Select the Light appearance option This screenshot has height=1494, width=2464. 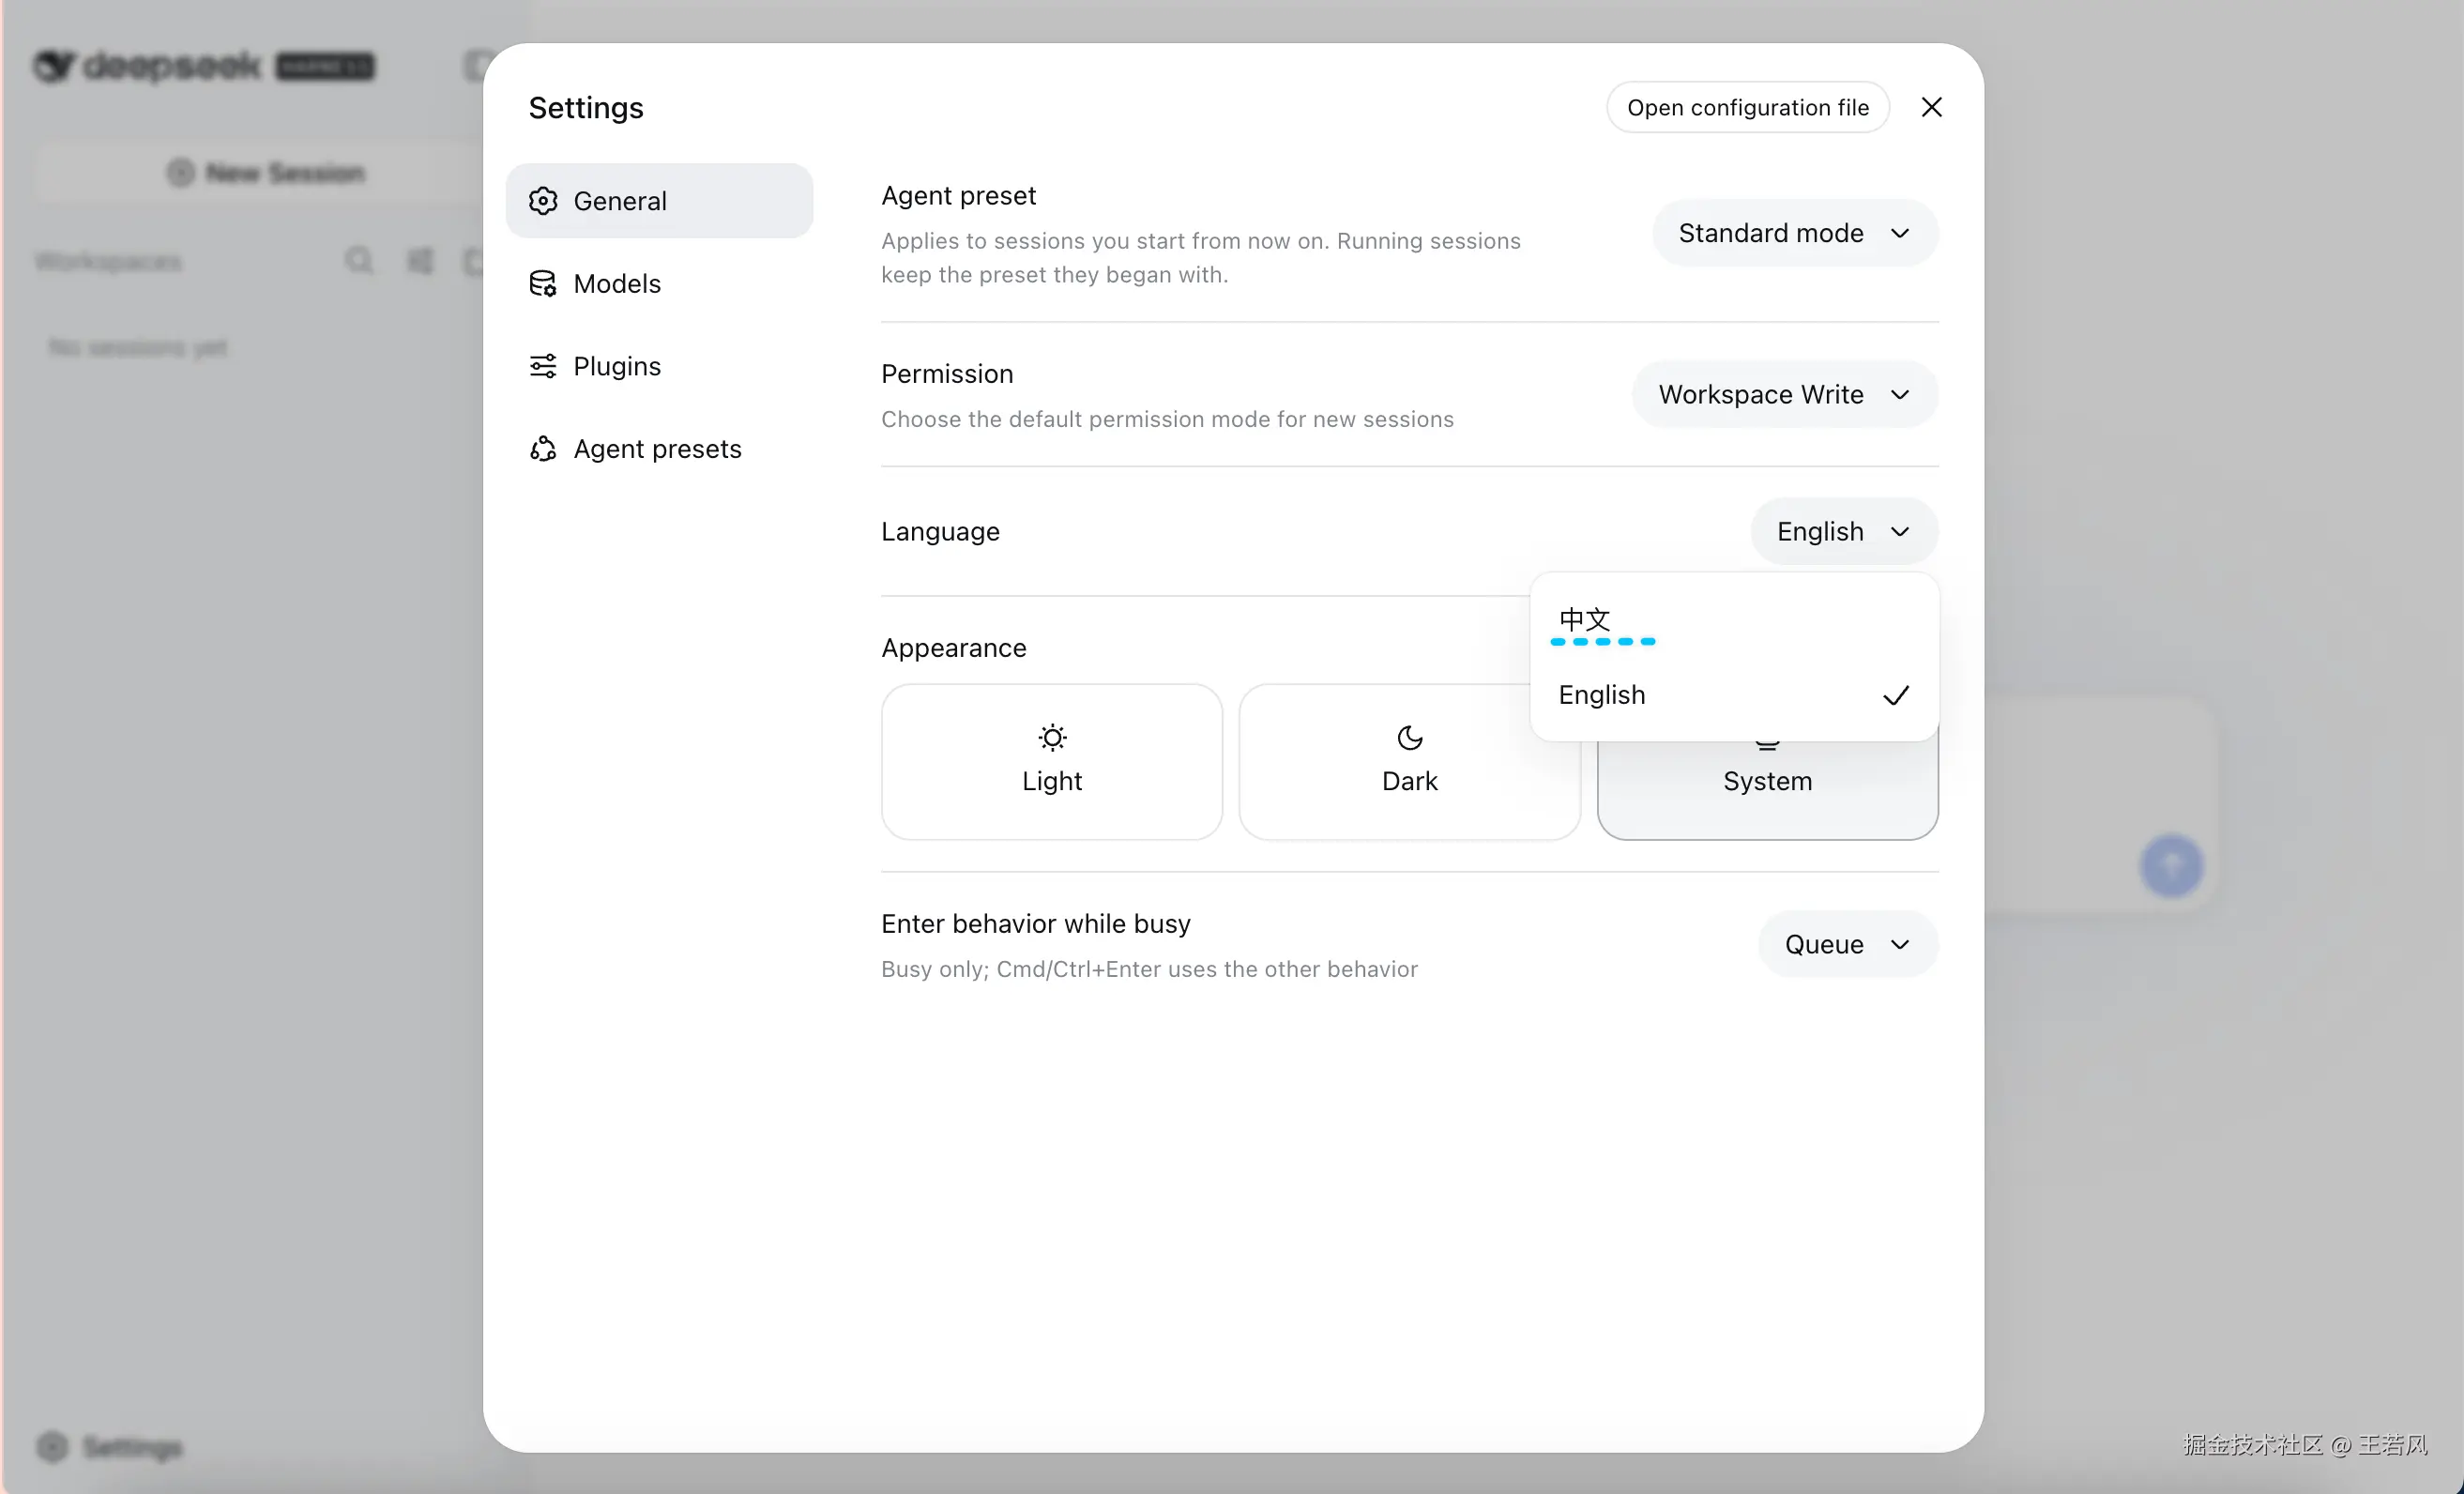1052,762
